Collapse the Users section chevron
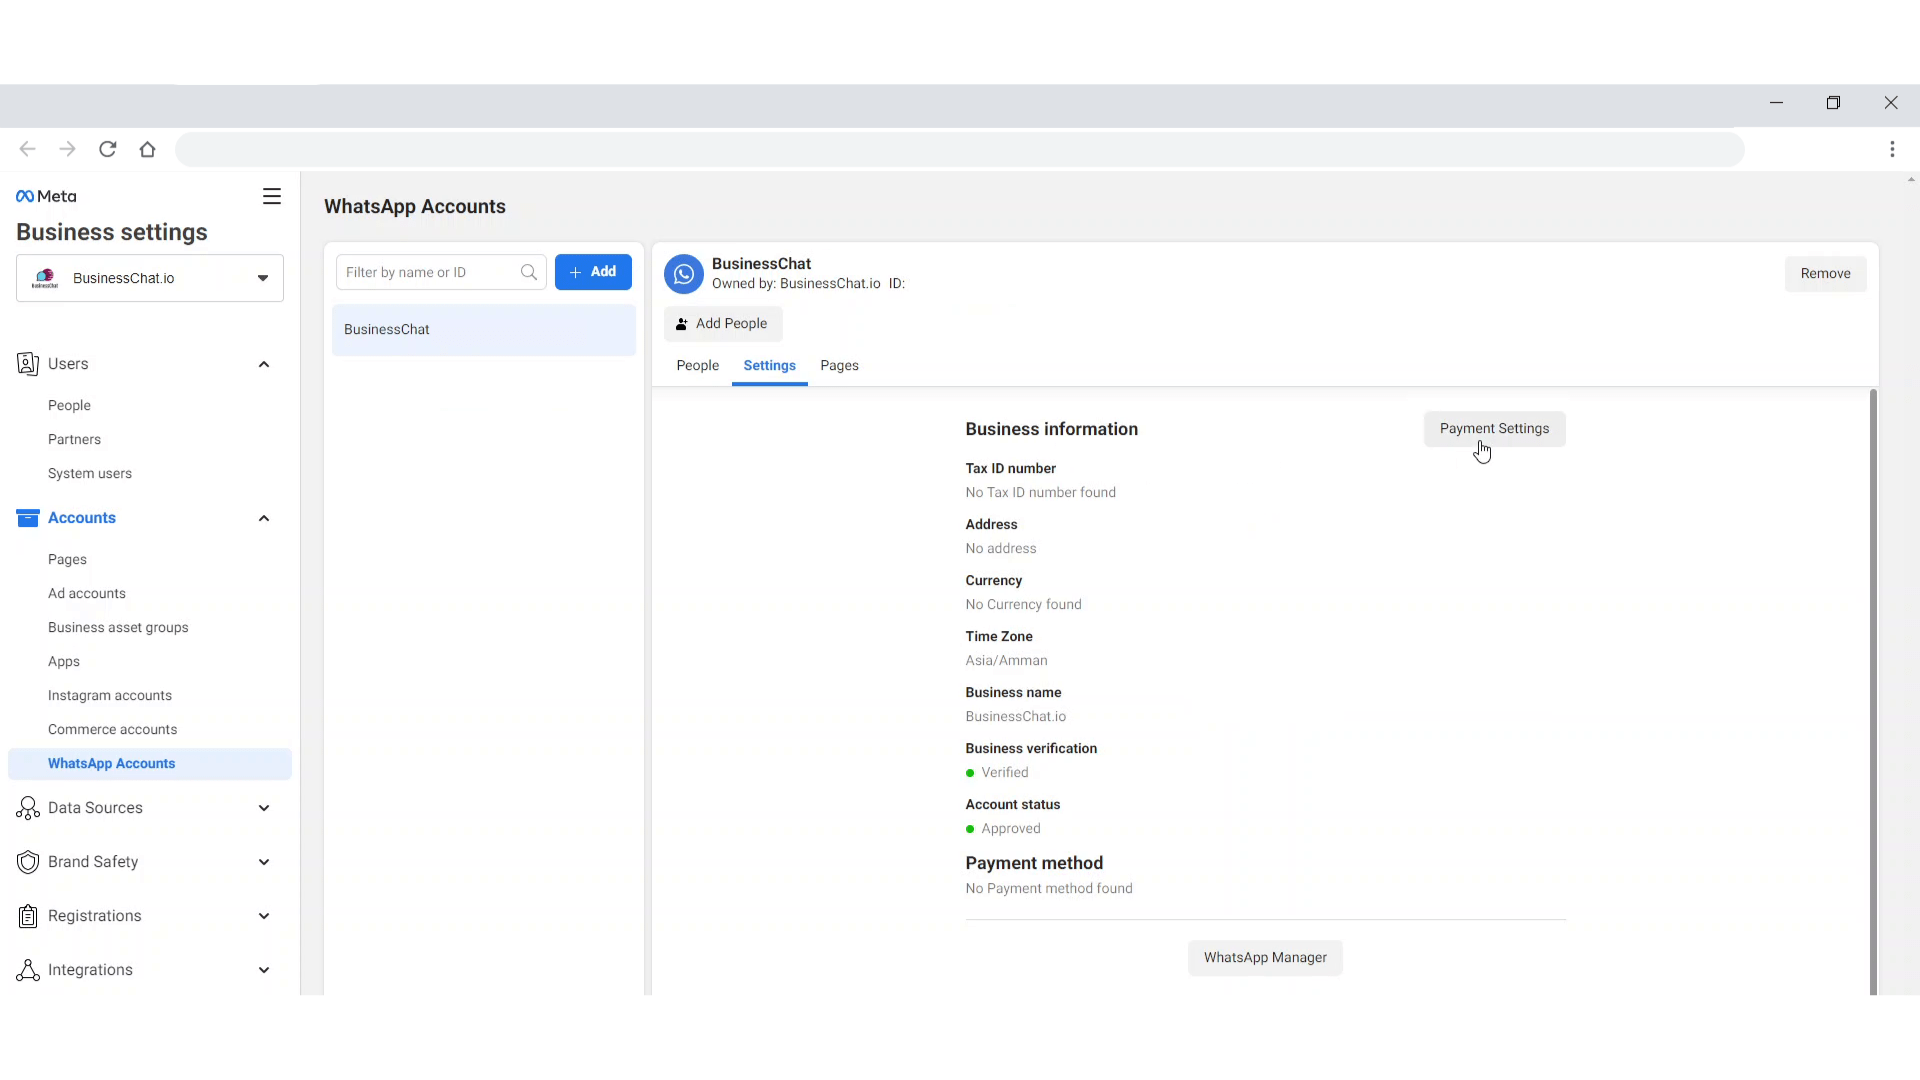Viewport: 1920px width, 1080px height. [264, 364]
